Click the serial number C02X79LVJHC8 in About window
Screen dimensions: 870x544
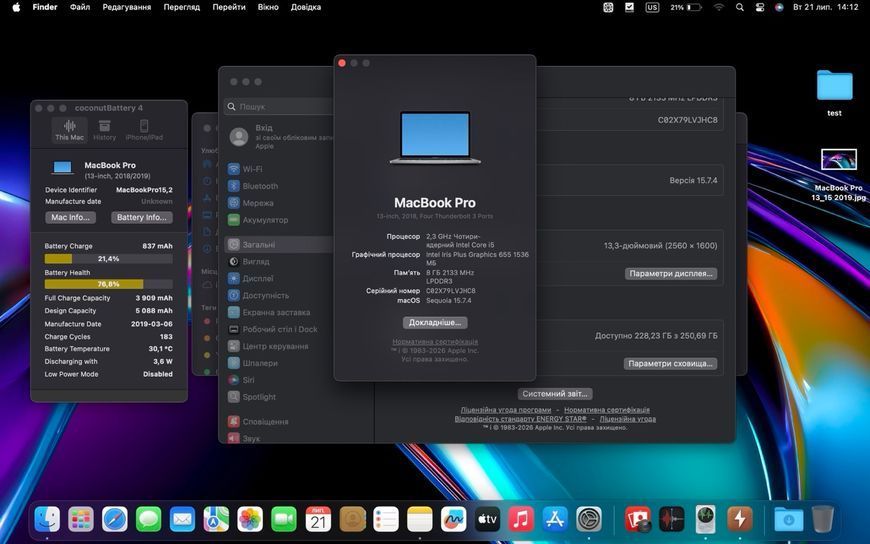(451, 290)
